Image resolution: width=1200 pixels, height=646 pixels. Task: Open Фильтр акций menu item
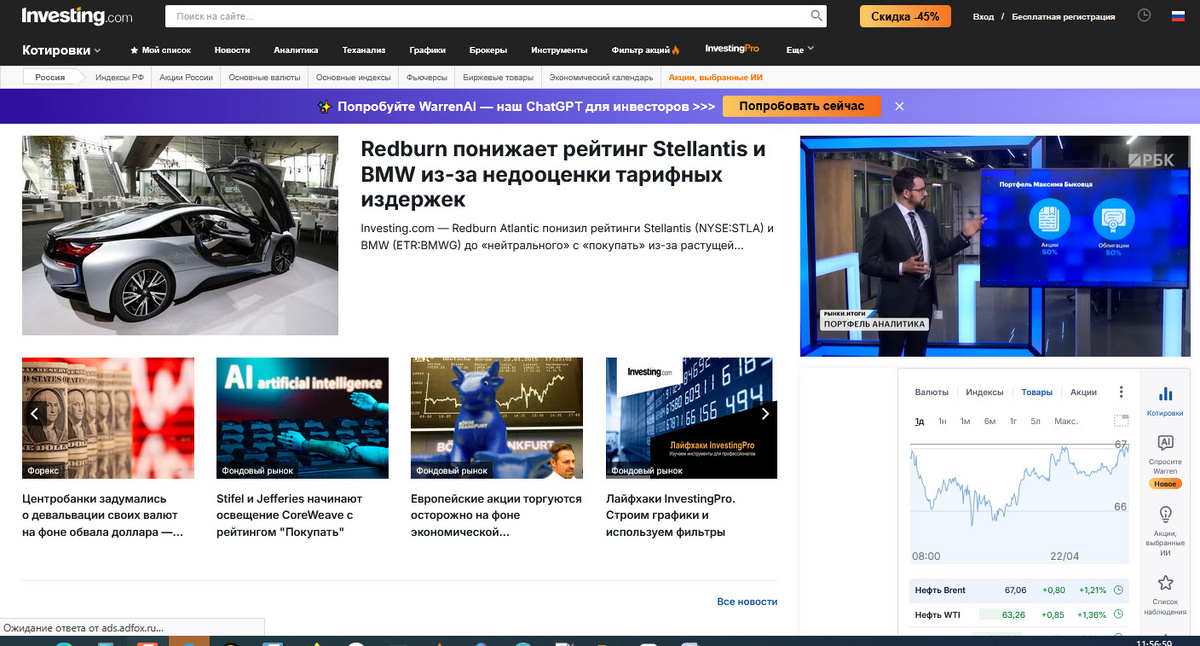click(646, 50)
